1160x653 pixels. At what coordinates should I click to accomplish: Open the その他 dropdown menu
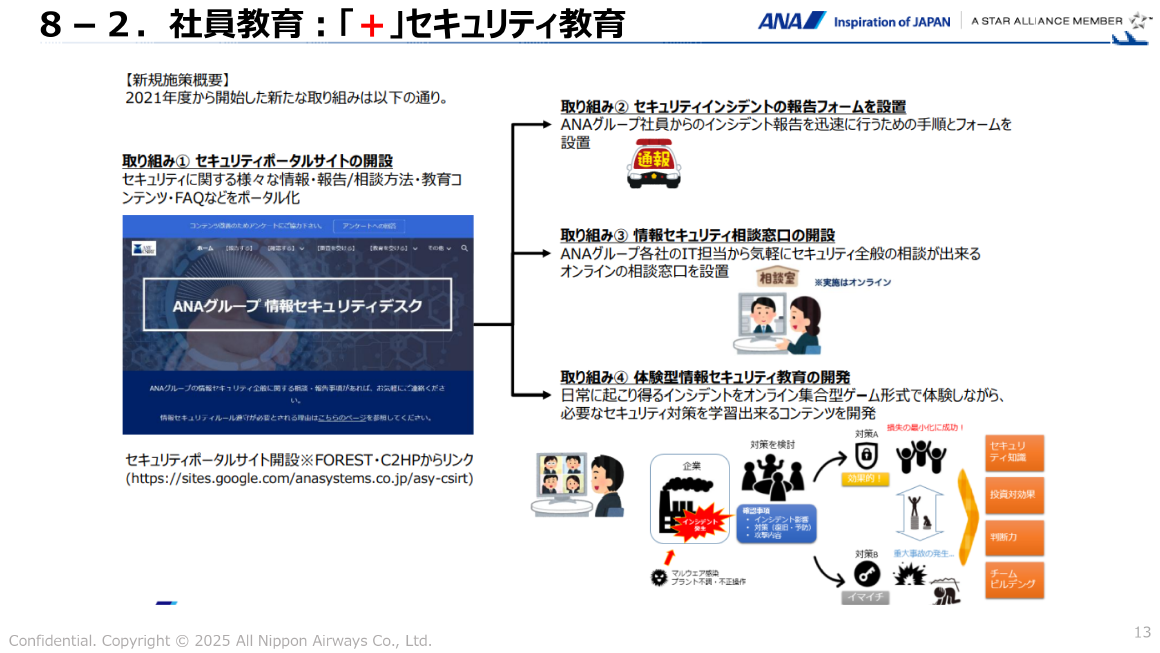[x=438, y=249]
